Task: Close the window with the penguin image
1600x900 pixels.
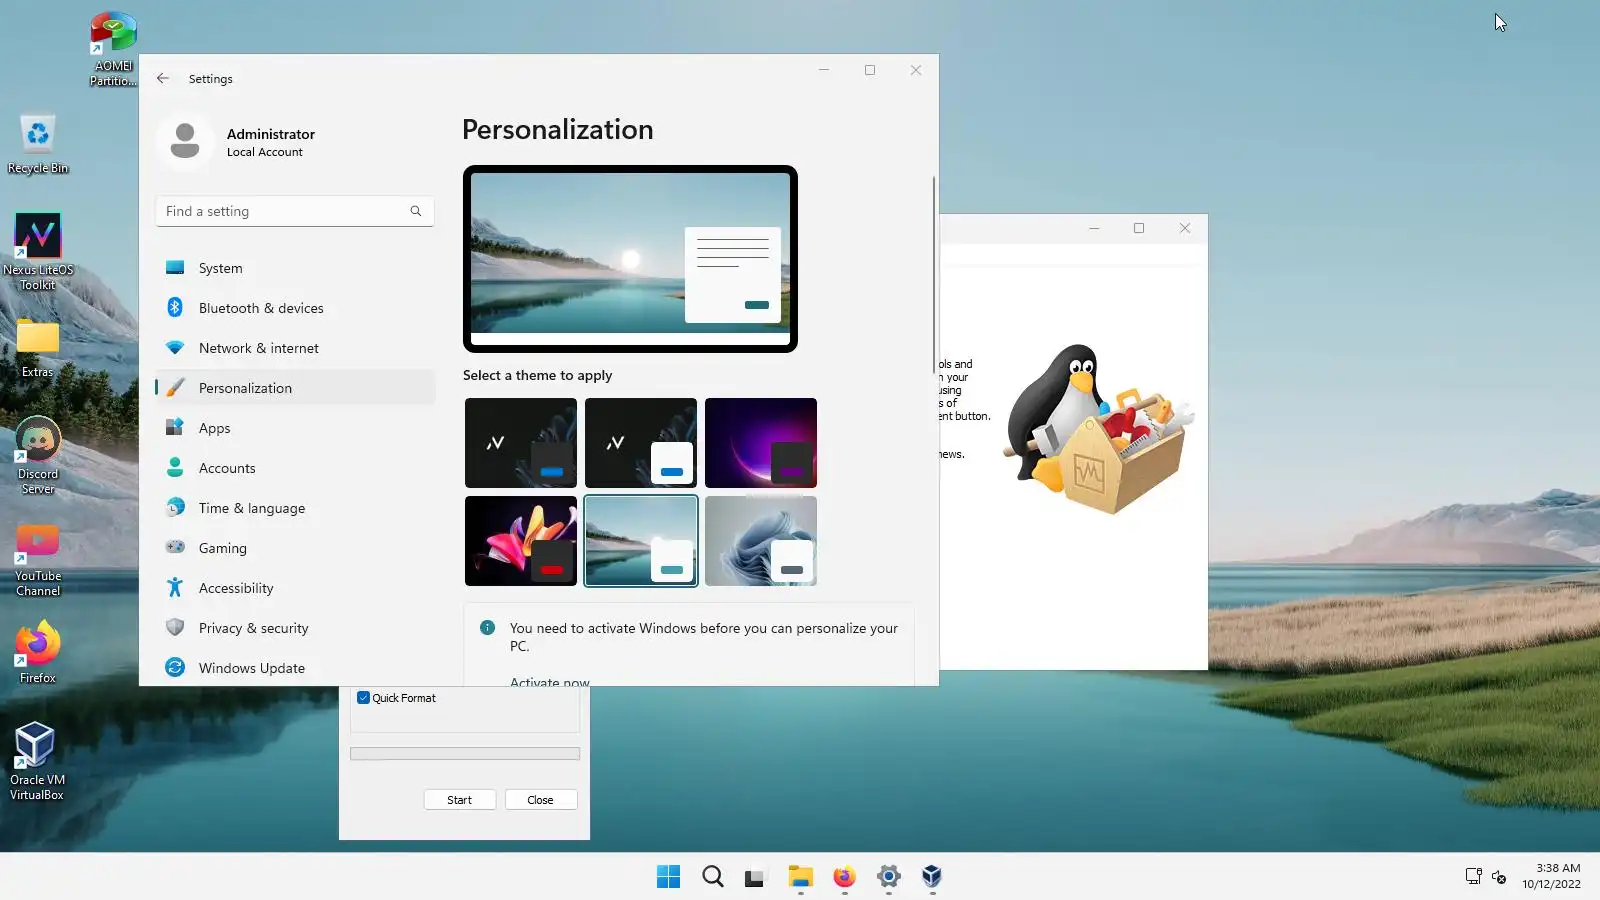Action: tap(1185, 228)
